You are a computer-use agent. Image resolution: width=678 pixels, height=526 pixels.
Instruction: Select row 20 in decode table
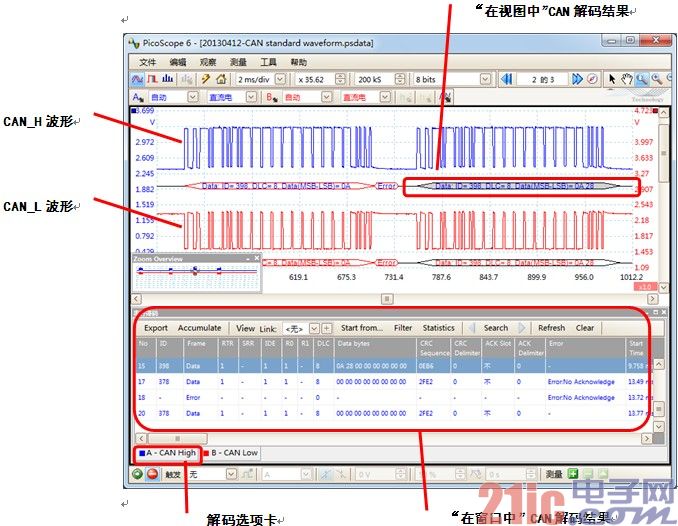tap(393, 413)
